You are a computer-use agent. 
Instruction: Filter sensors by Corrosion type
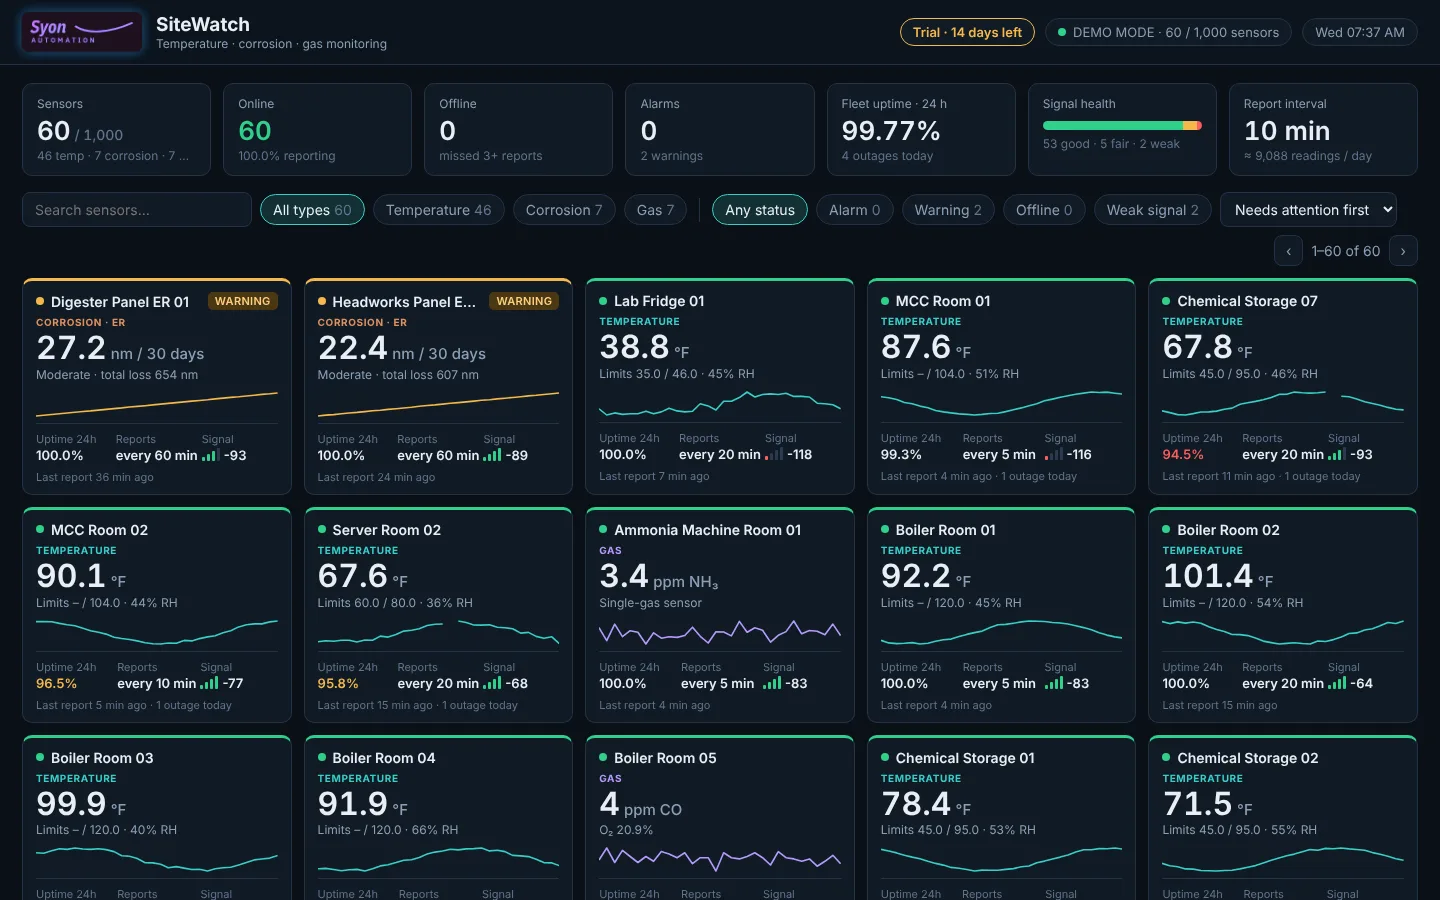point(564,210)
